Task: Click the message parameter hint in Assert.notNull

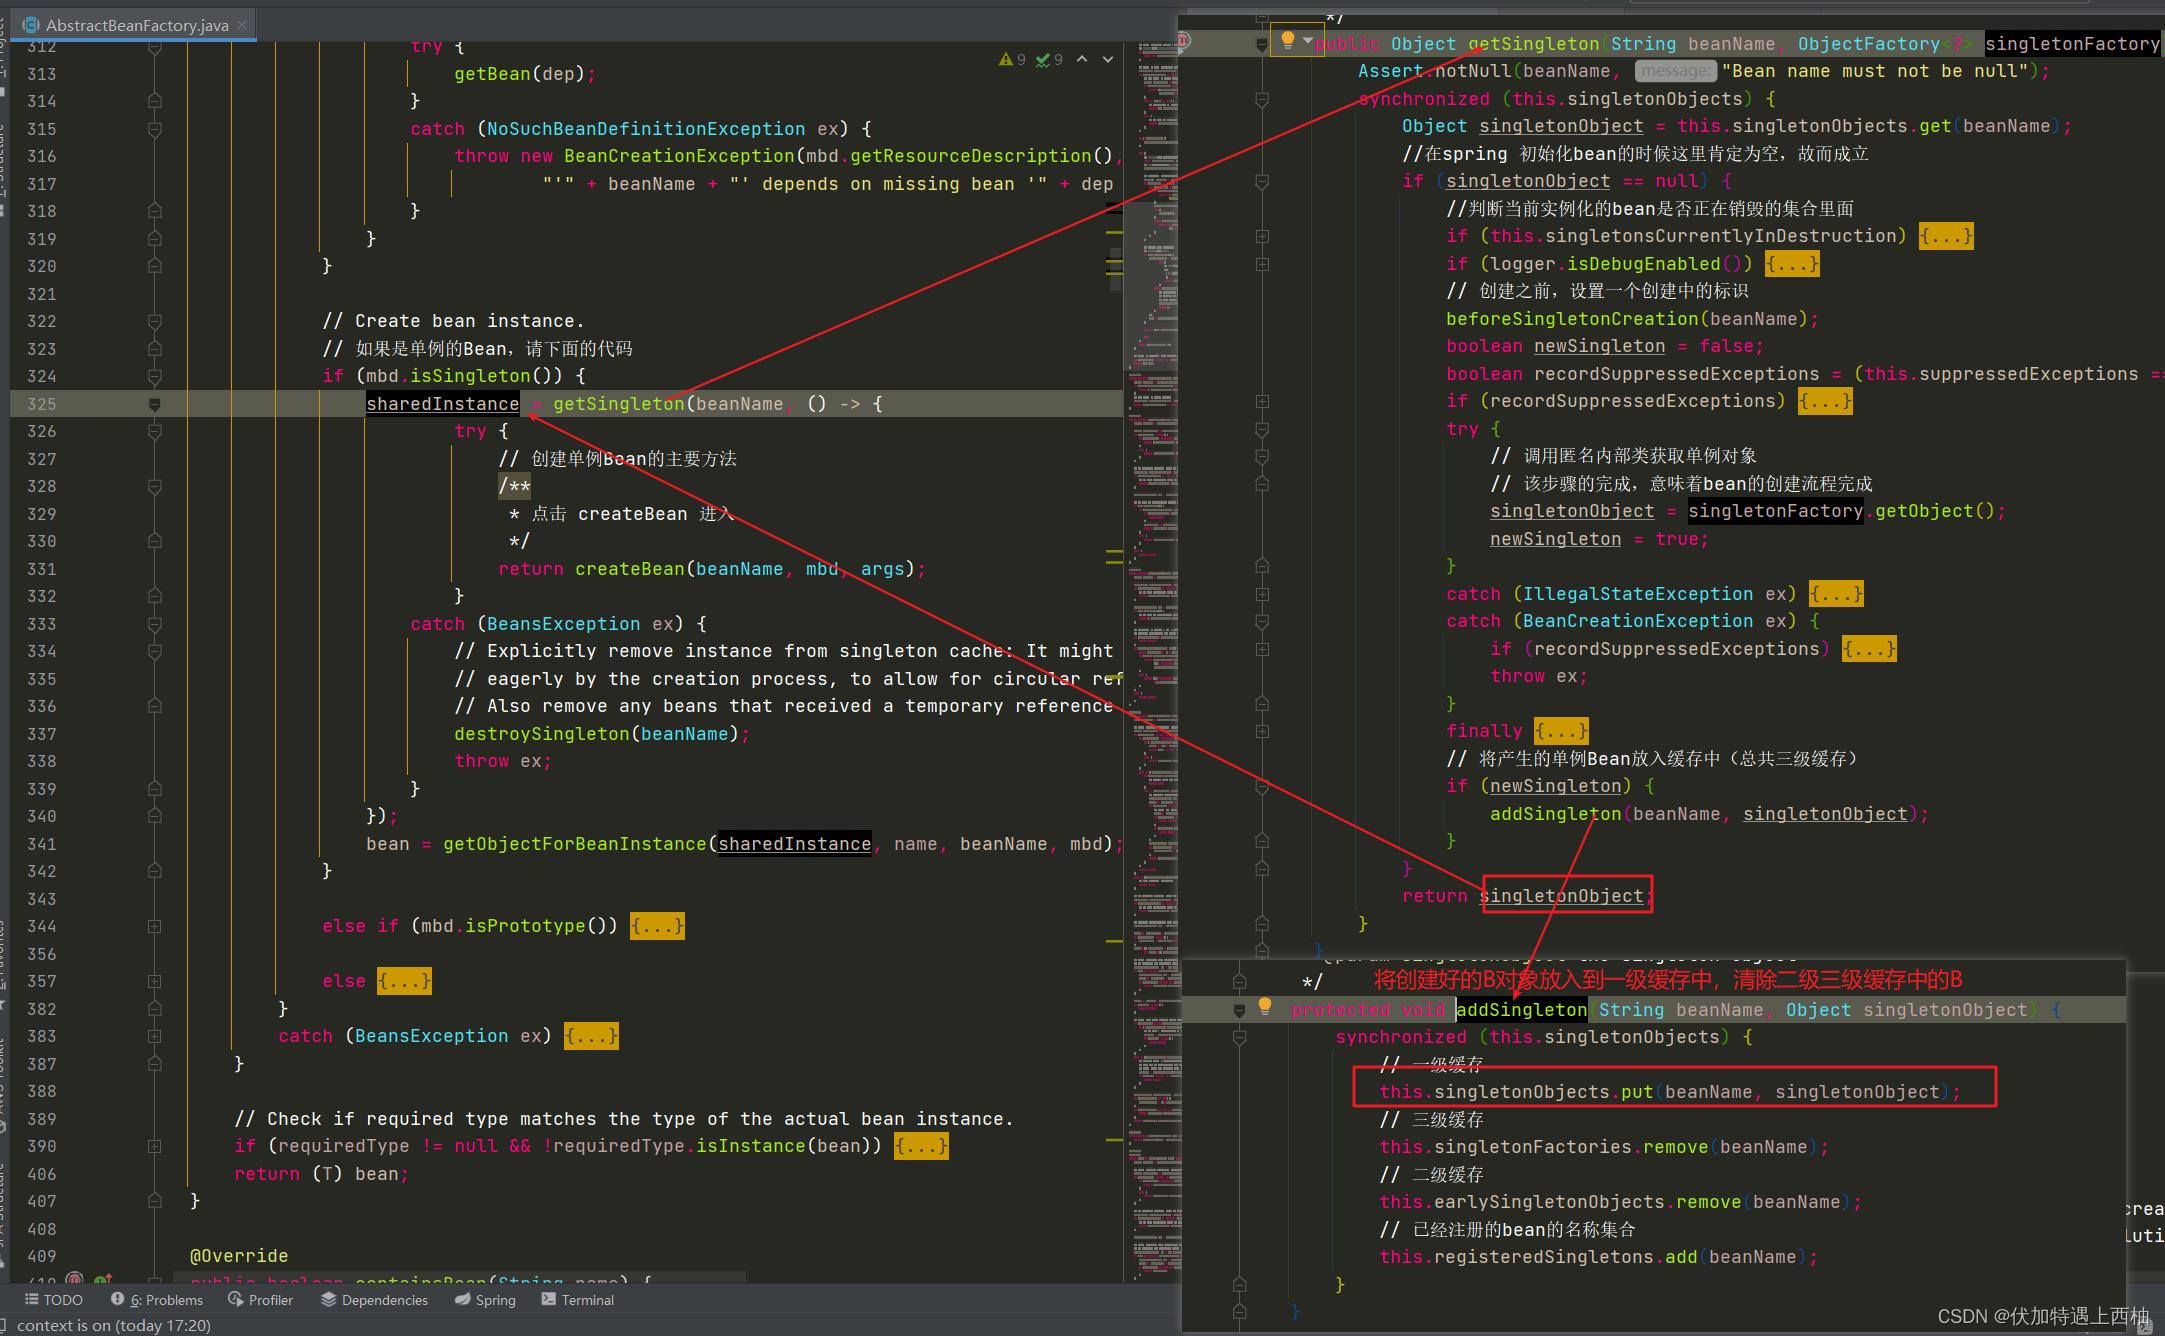Action: [1675, 71]
